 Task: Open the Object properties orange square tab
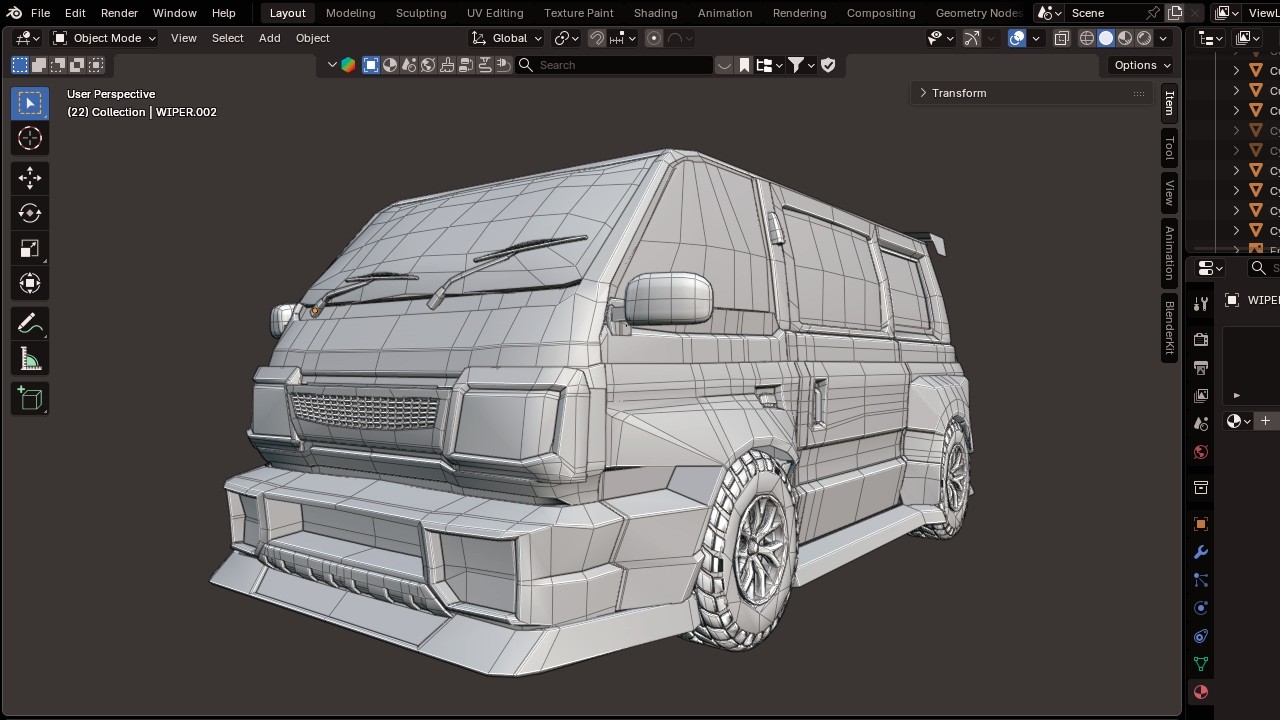click(x=1201, y=524)
